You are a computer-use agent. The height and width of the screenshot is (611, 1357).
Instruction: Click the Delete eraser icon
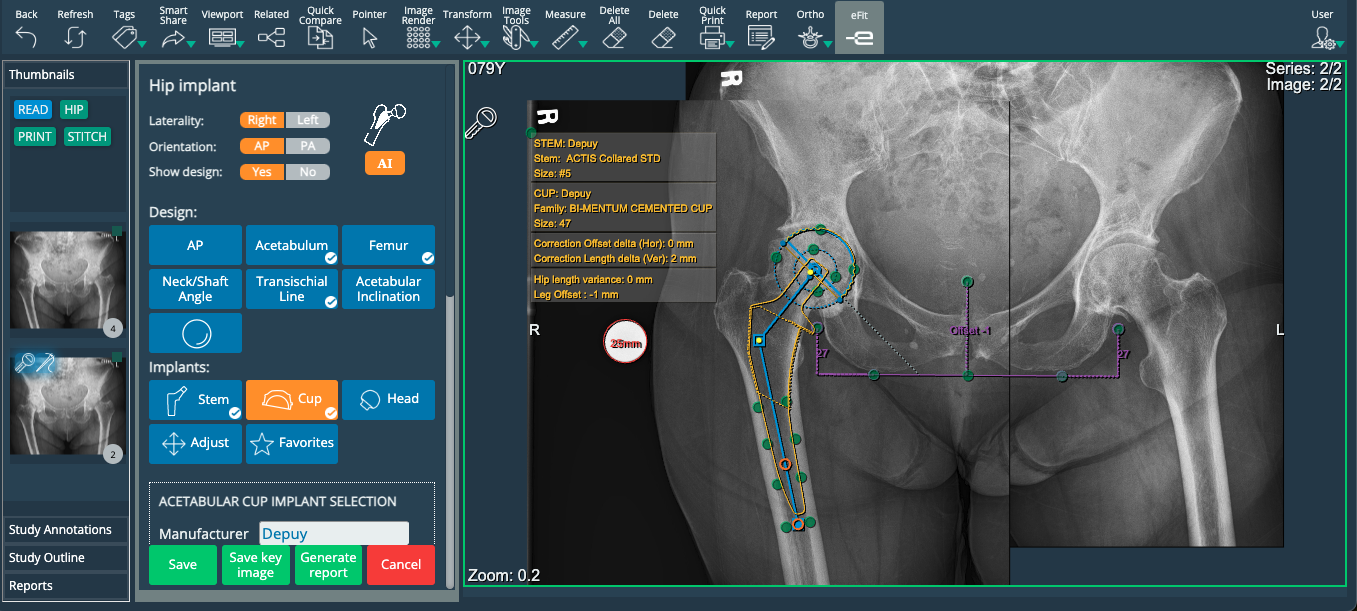662,38
